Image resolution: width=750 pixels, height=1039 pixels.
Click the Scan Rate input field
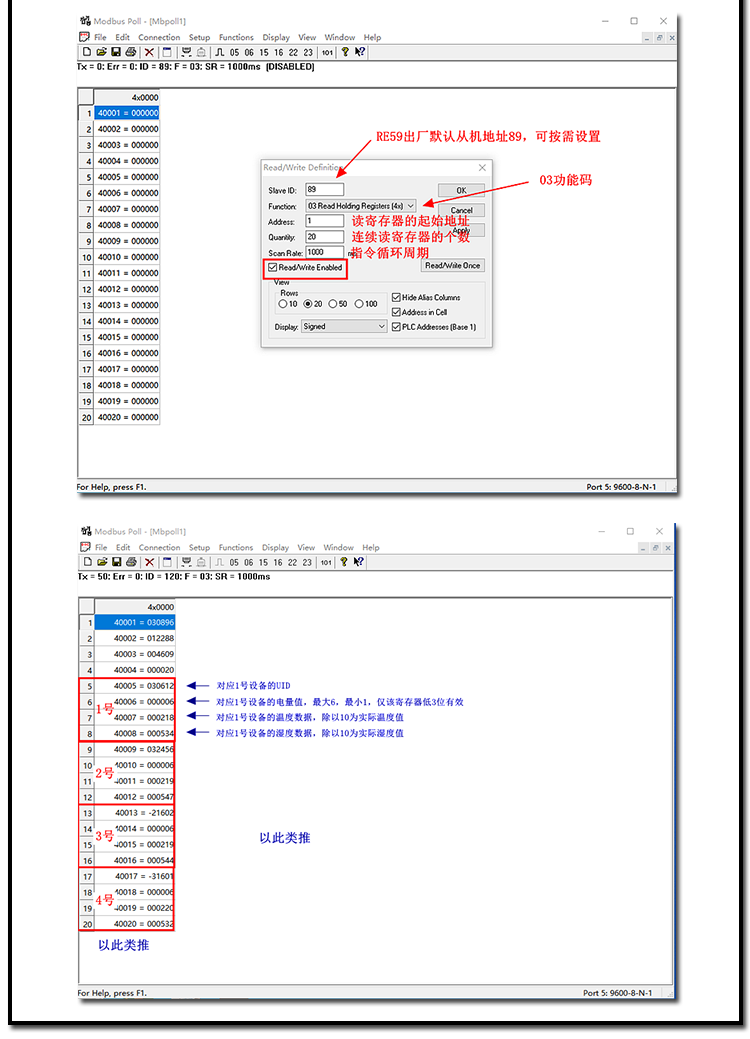pyautogui.click(x=325, y=252)
